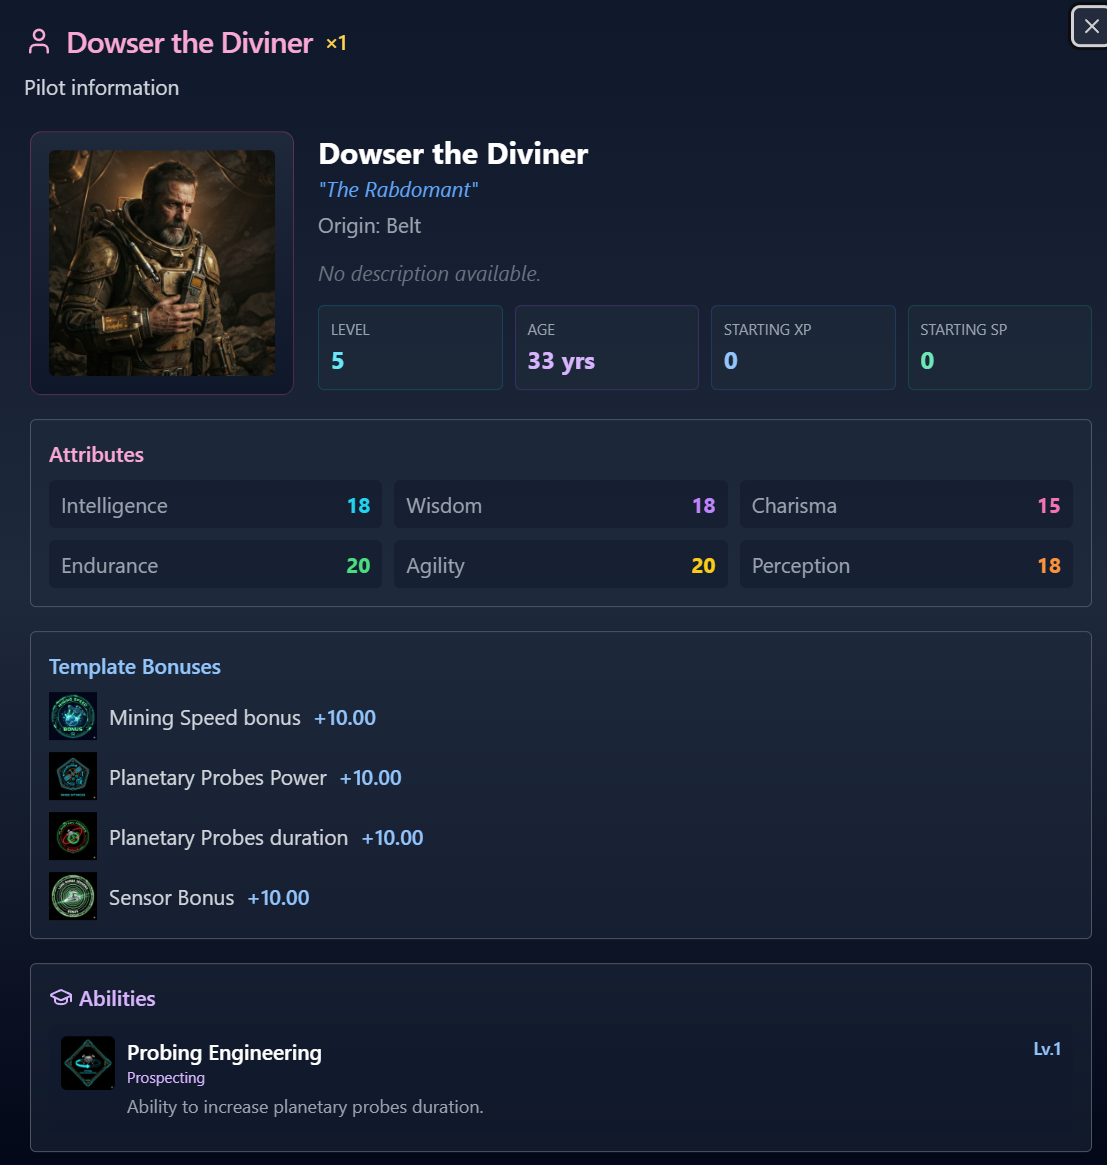Click the ability description about probes duration
This screenshot has width=1107, height=1165.
tap(305, 1107)
